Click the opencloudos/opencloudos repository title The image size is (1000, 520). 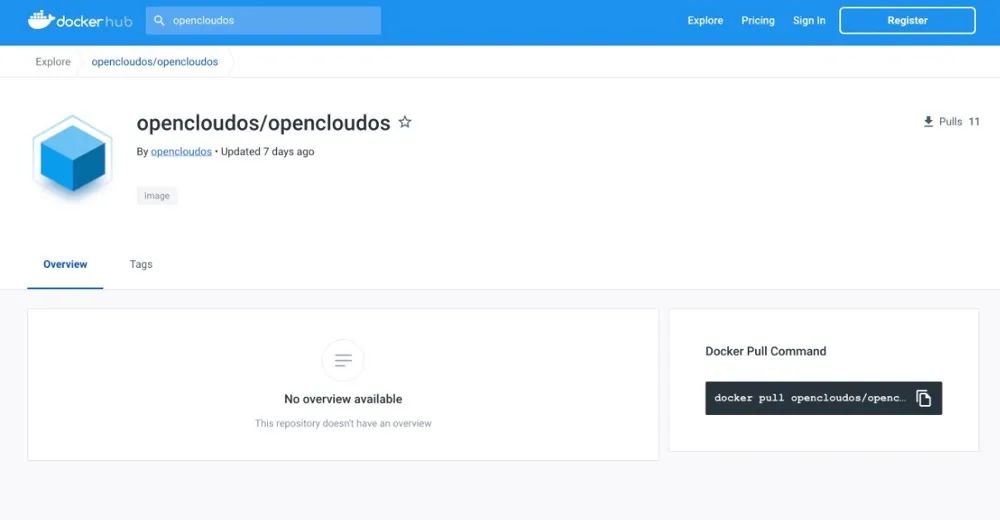point(263,123)
